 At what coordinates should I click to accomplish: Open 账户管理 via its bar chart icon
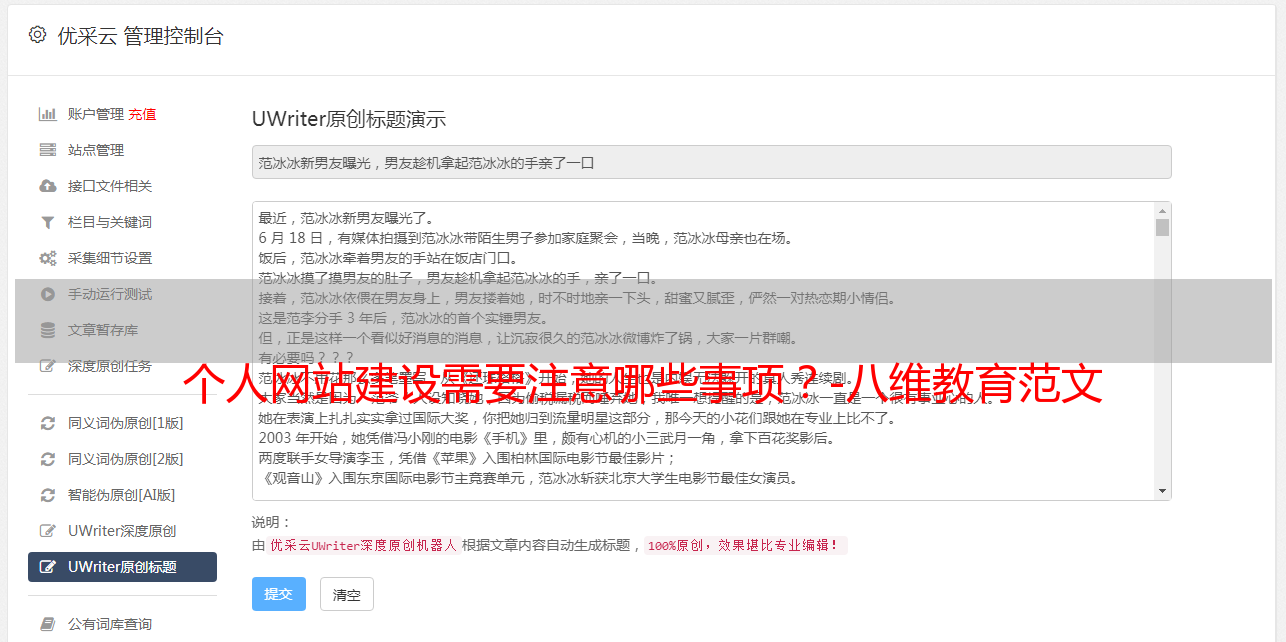47,114
